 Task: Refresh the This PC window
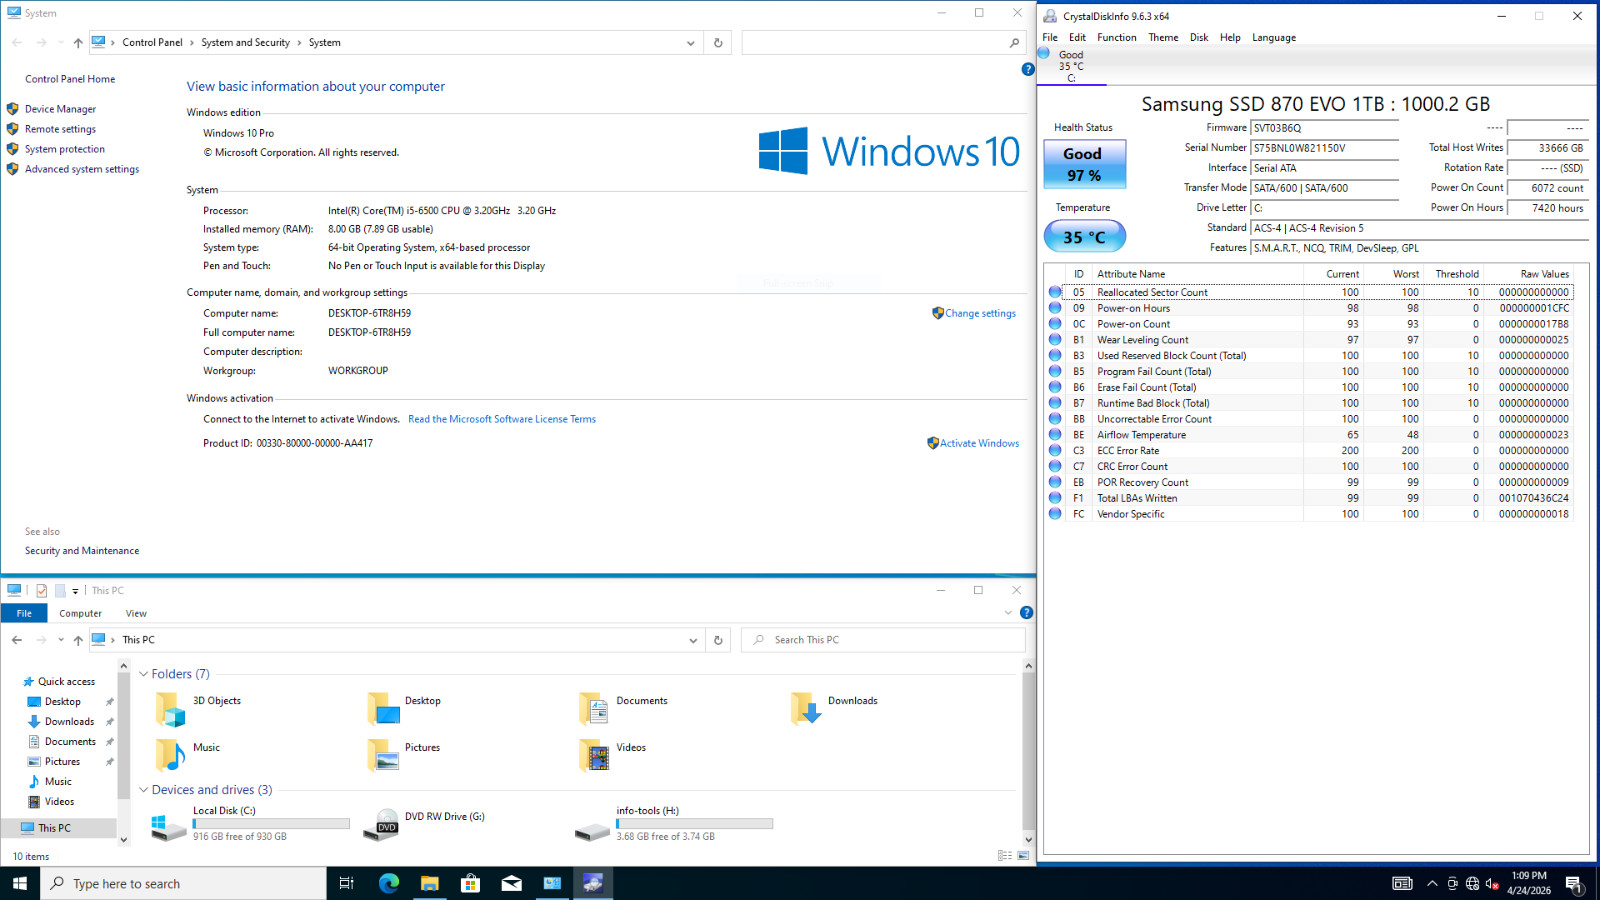pyautogui.click(x=718, y=640)
